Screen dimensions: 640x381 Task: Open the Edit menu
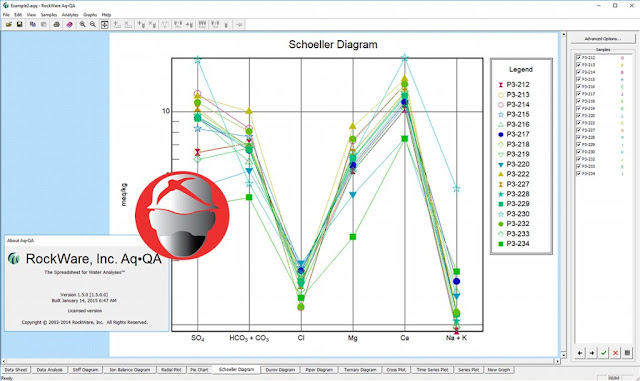(x=18, y=15)
